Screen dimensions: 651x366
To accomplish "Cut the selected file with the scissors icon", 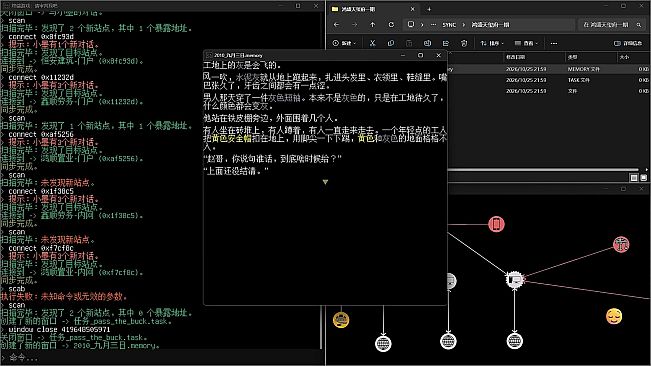I will (372, 43).
